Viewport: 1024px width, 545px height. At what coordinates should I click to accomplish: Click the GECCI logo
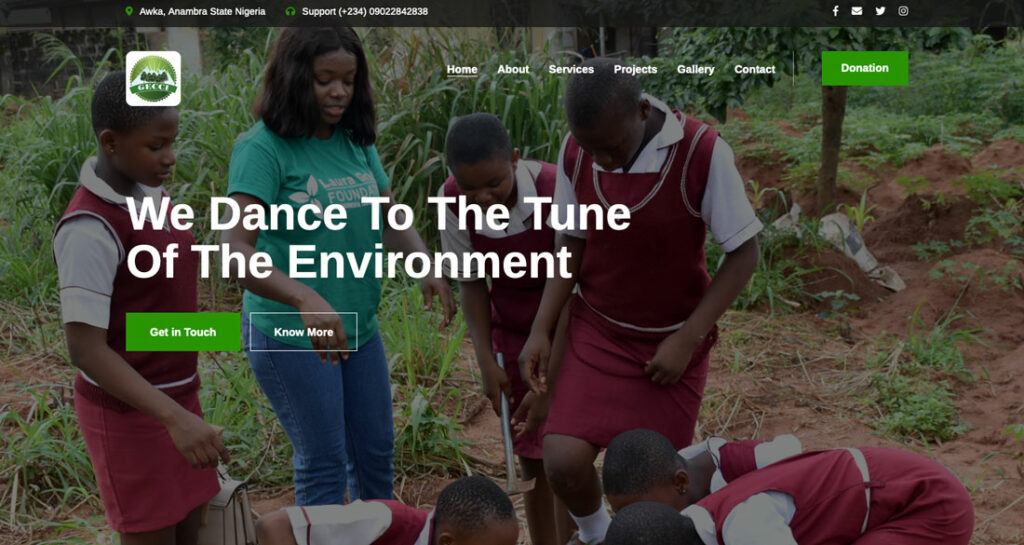click(153, 78)
